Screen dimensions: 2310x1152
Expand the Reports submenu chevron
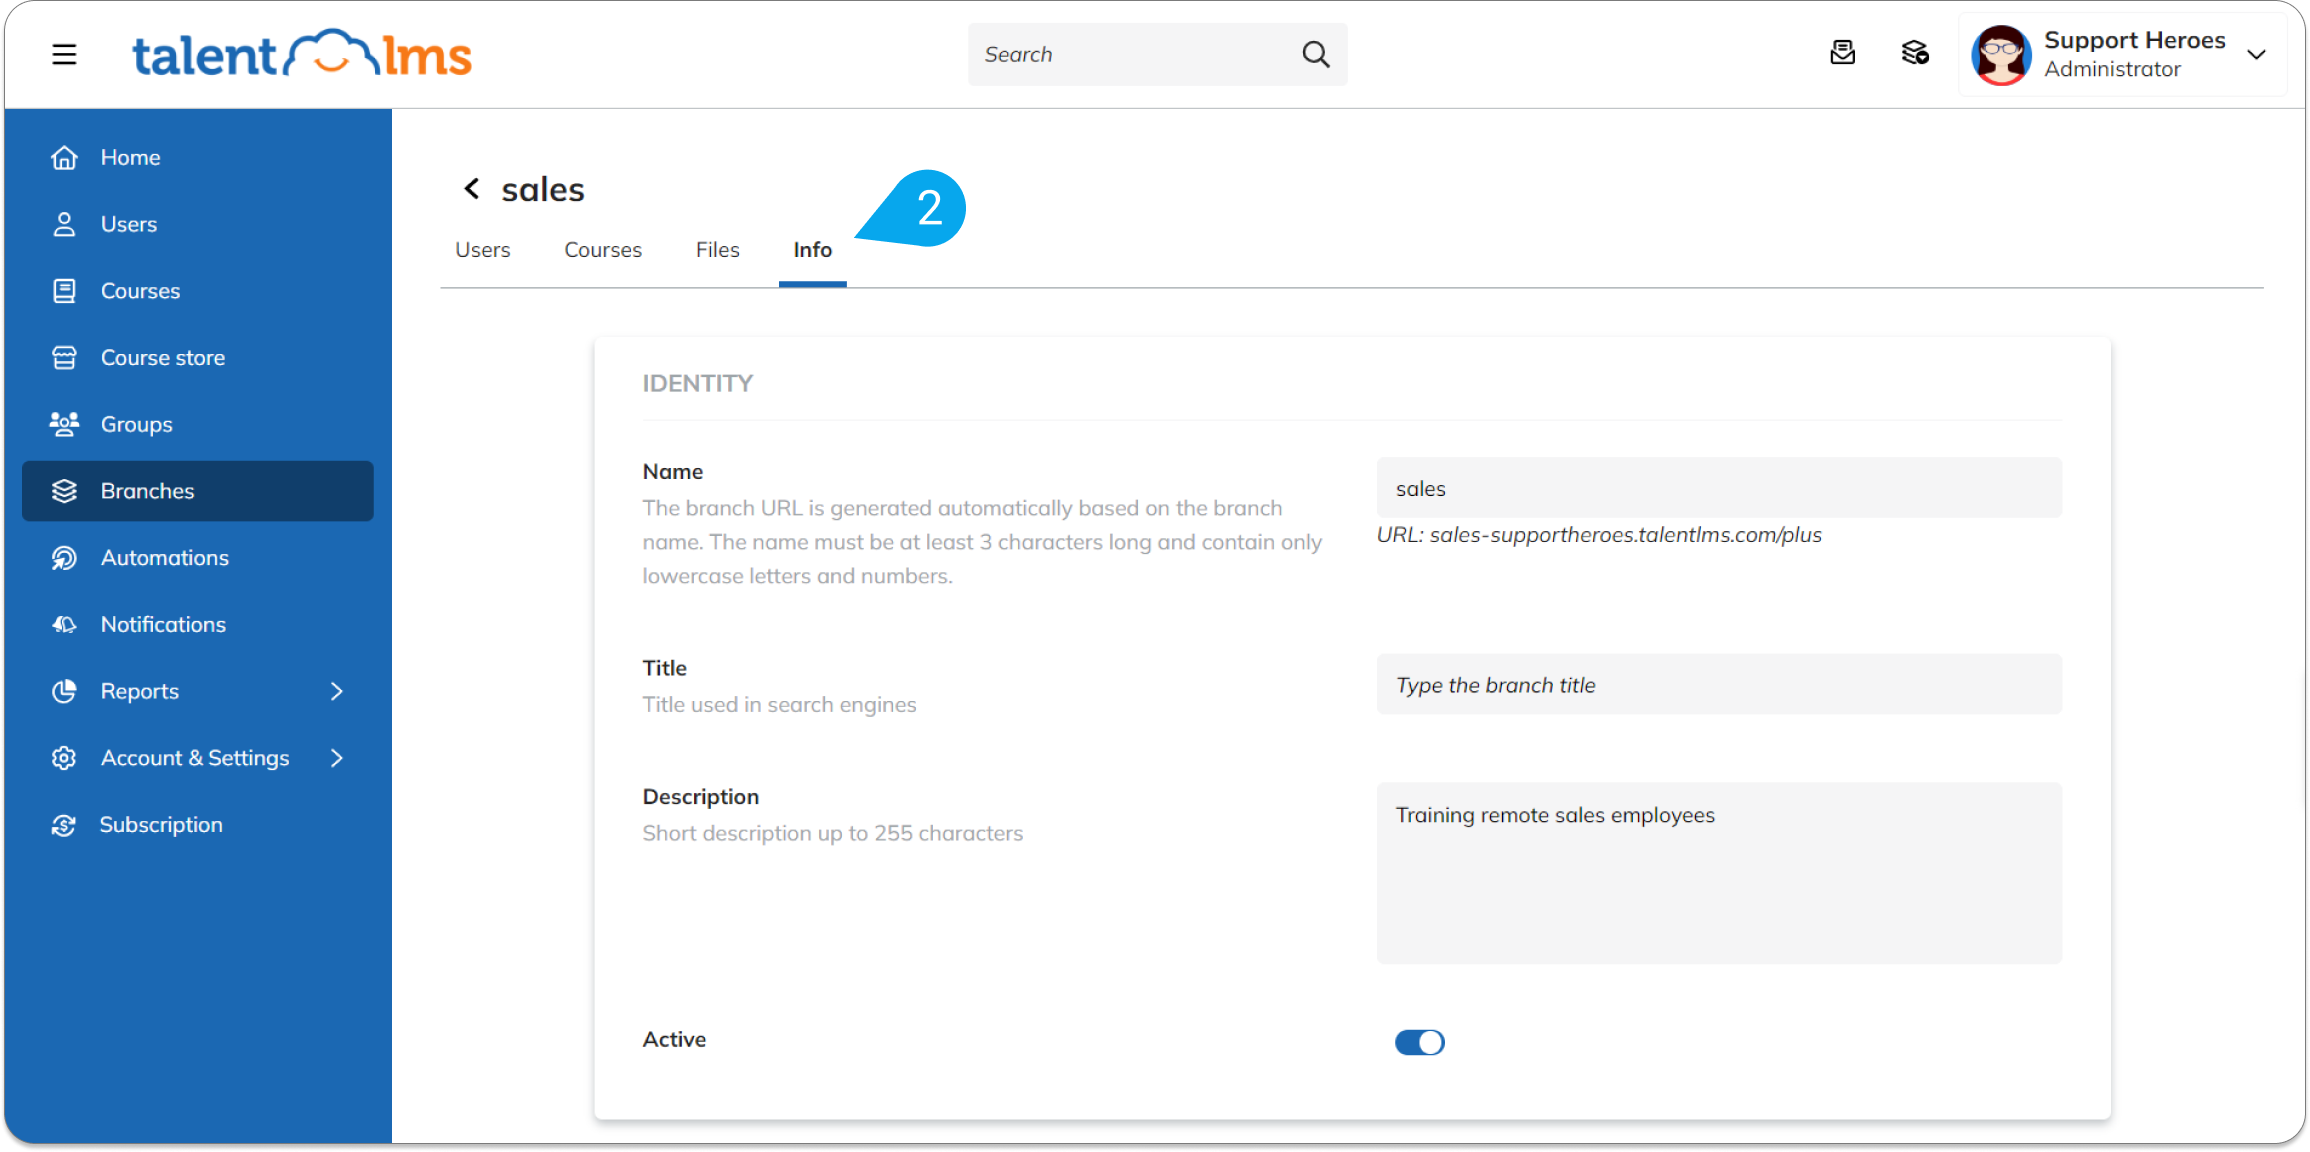pos(337,691)
